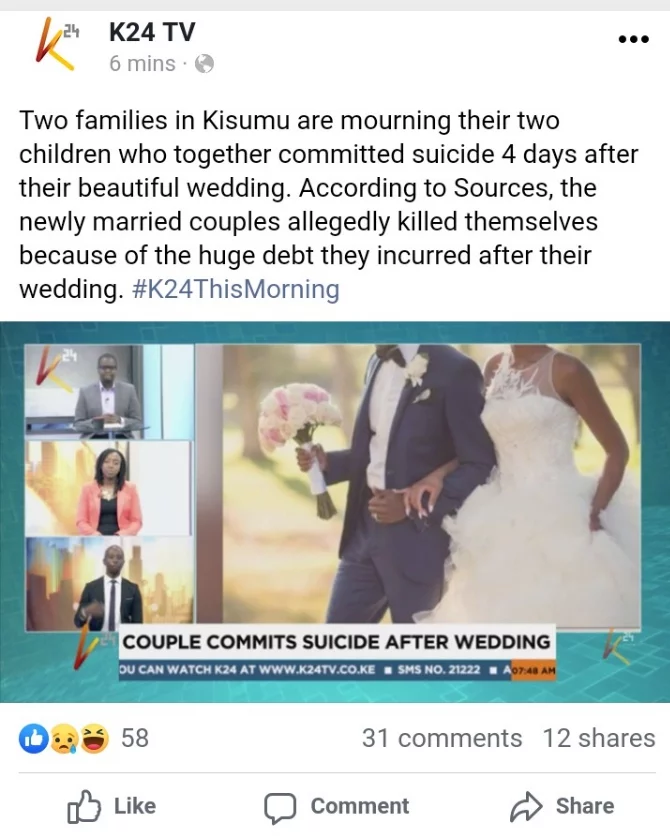Open the 58 reactions count
This screenshot has height=836, width=670.
point(135,738)
